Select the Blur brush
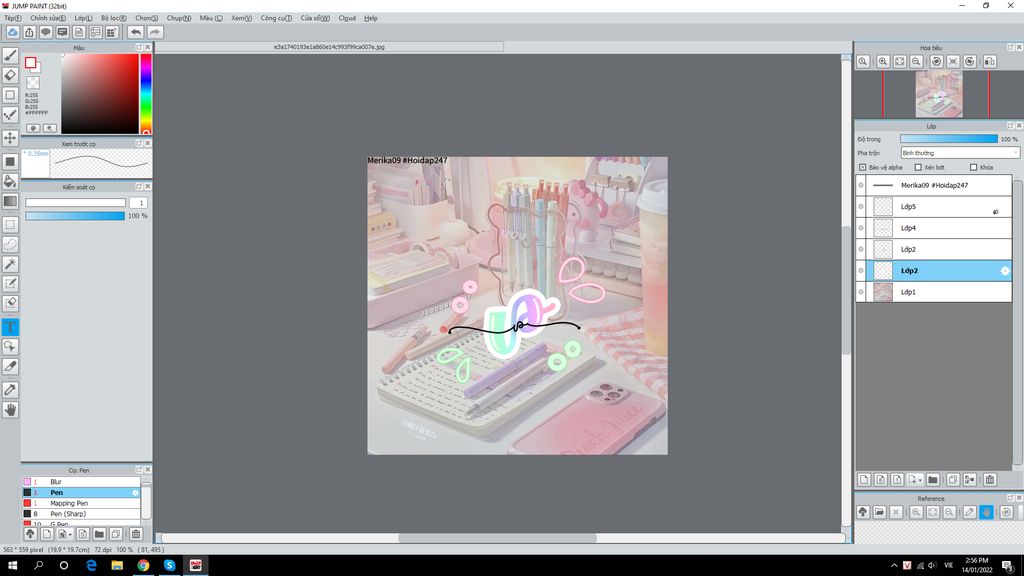The height and width of the screenshot is (576, 1024). (81, 482)
